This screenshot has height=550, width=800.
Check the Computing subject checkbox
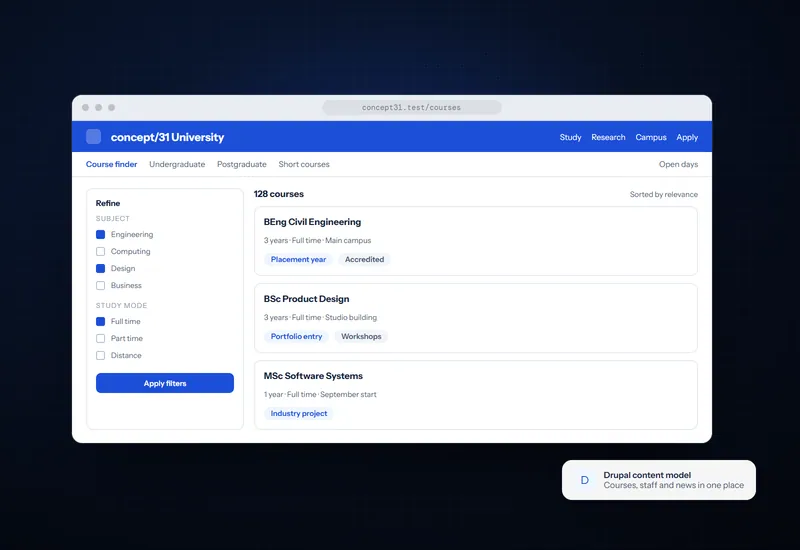click(101, 252)
